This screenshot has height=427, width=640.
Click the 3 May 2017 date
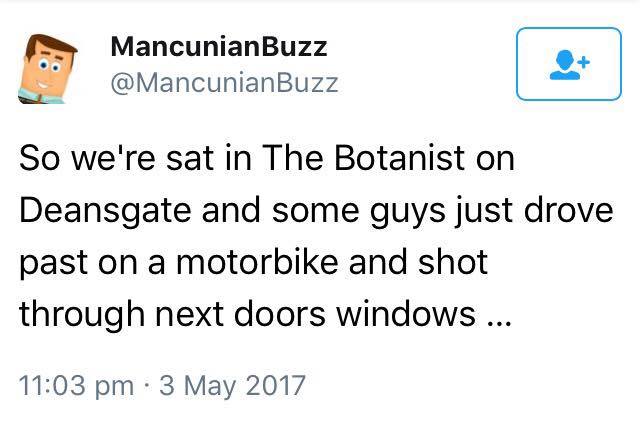(x=232, y=385)
